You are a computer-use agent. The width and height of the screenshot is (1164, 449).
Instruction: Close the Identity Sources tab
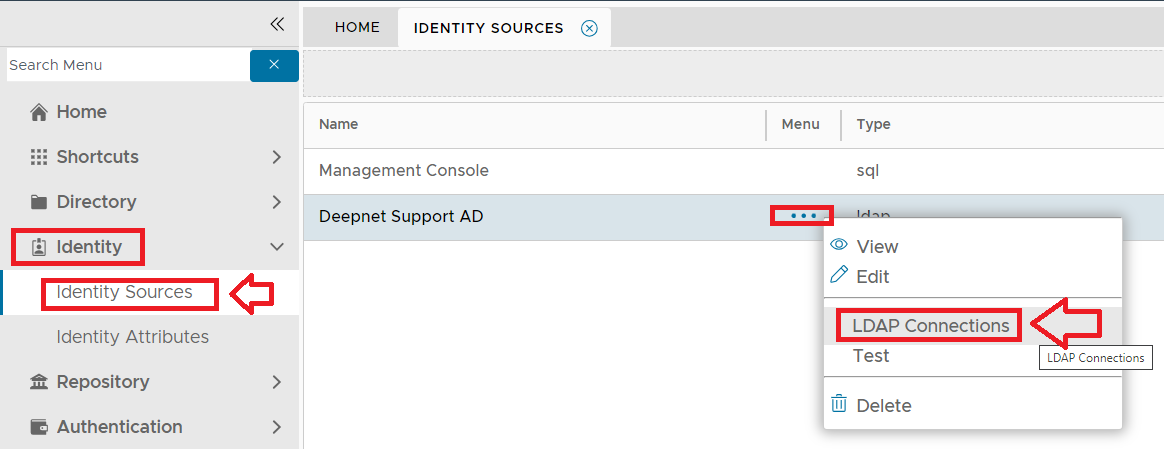coord(589,28)
